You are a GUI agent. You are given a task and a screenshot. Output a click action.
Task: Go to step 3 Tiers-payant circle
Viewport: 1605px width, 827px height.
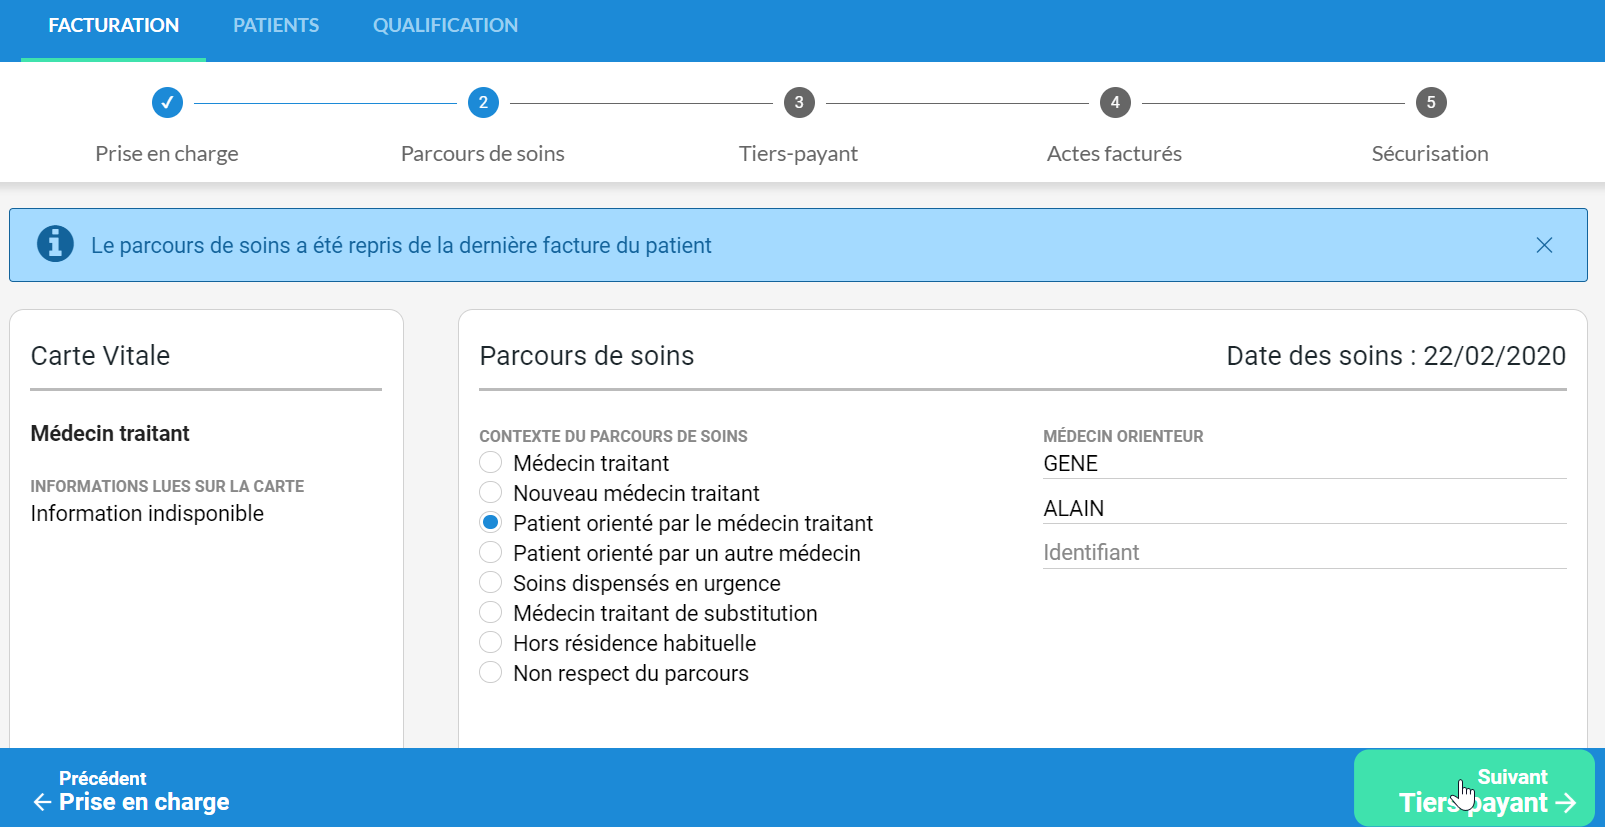coord(799,102)
